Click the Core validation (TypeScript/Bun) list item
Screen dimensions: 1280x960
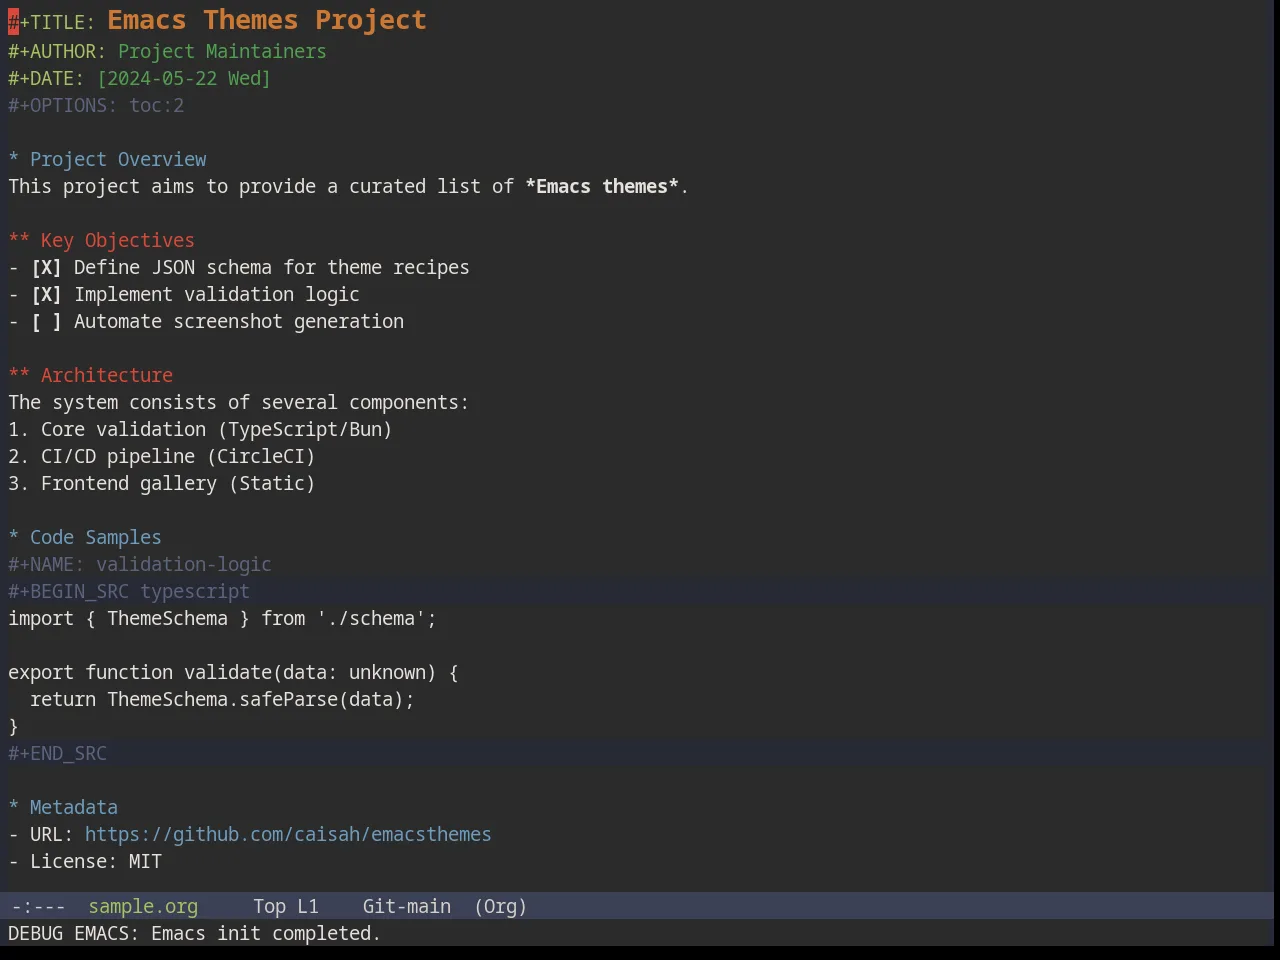point(200,430)
